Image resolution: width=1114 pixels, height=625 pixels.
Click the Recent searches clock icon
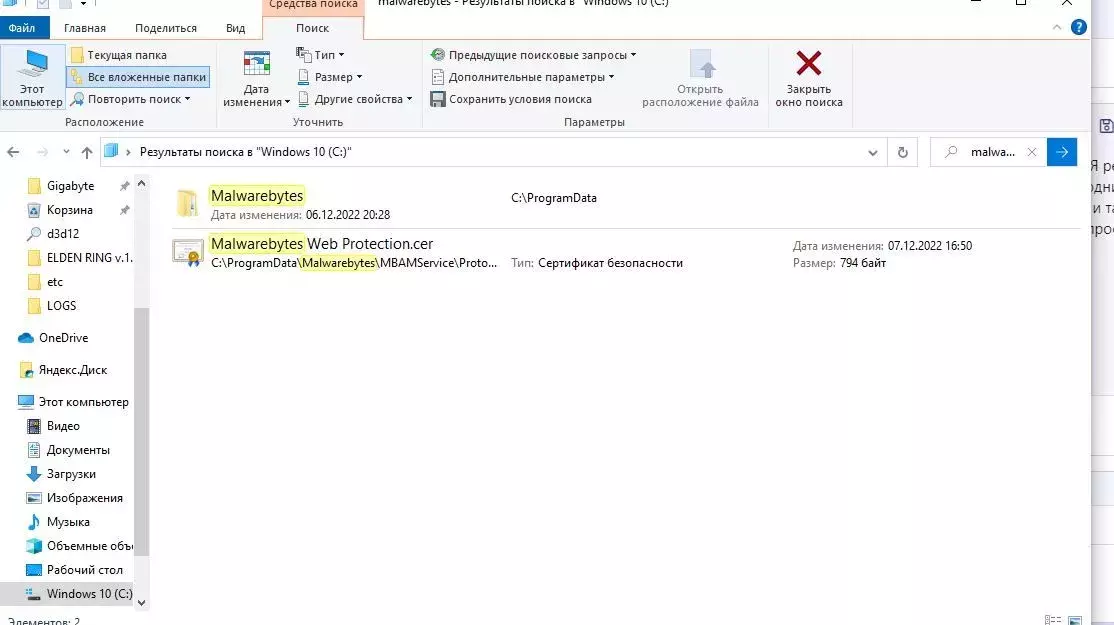coord(437,54)
